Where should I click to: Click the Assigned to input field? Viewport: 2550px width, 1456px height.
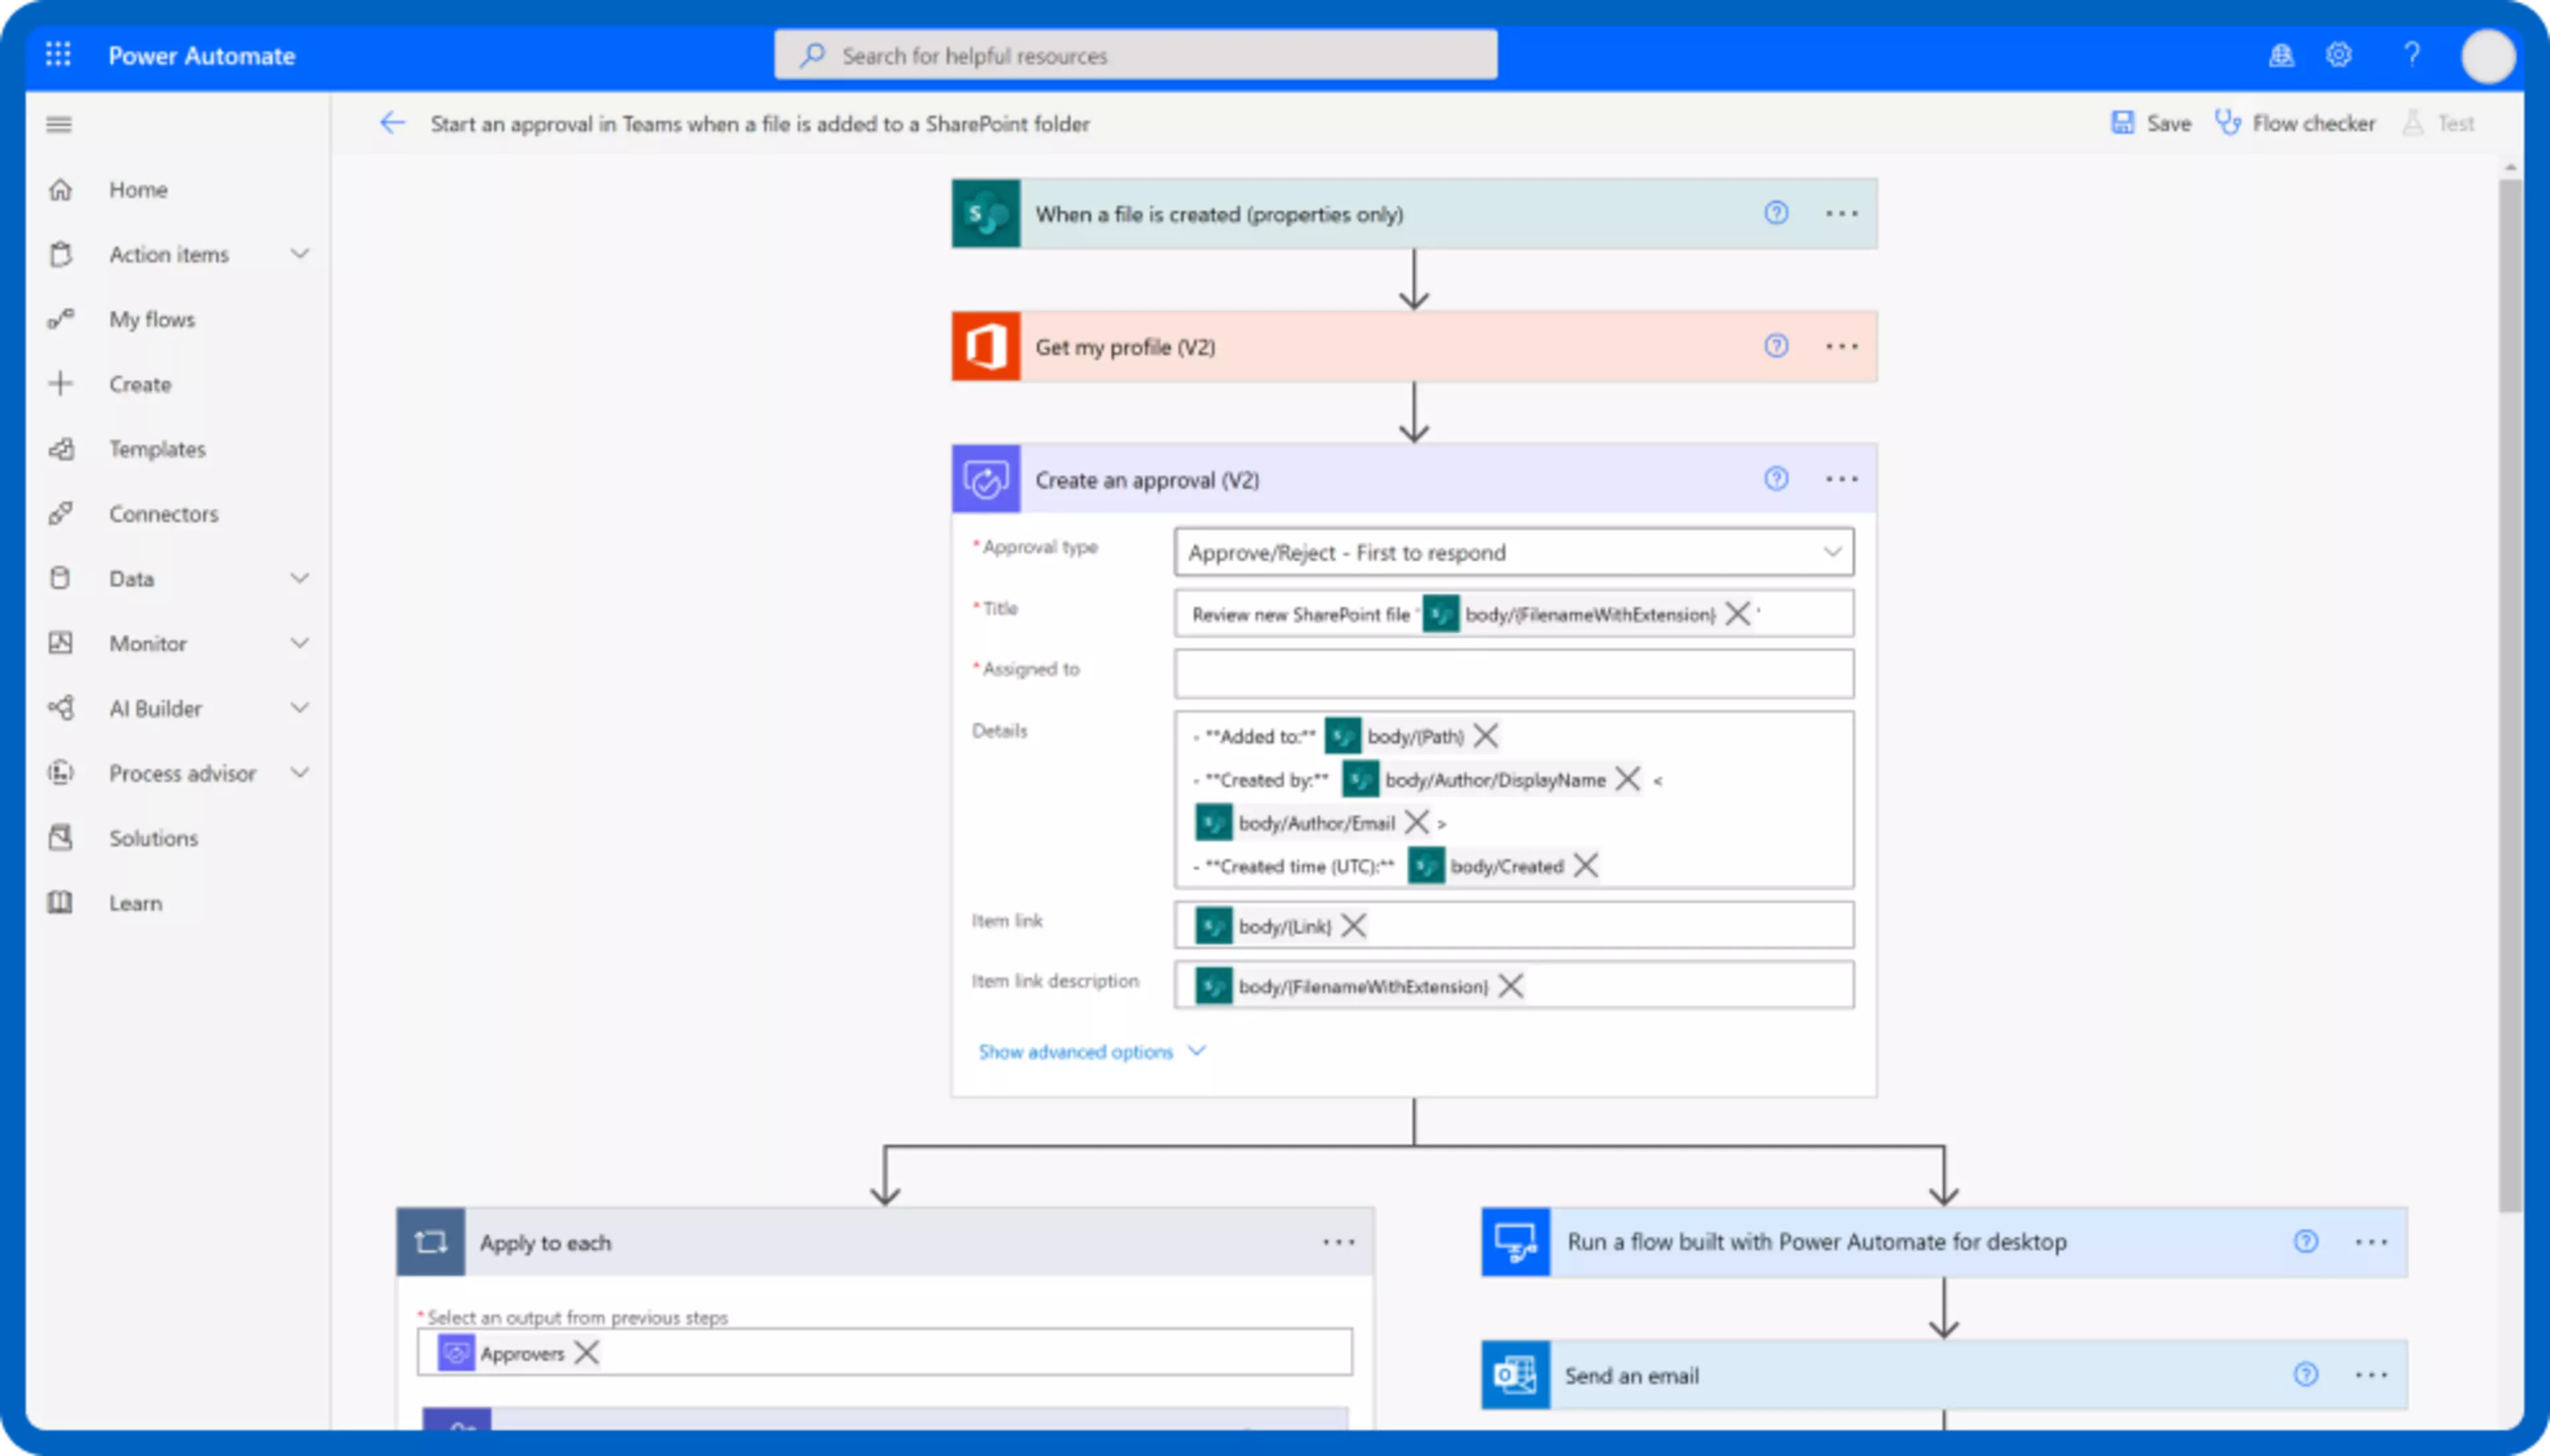1514,674
